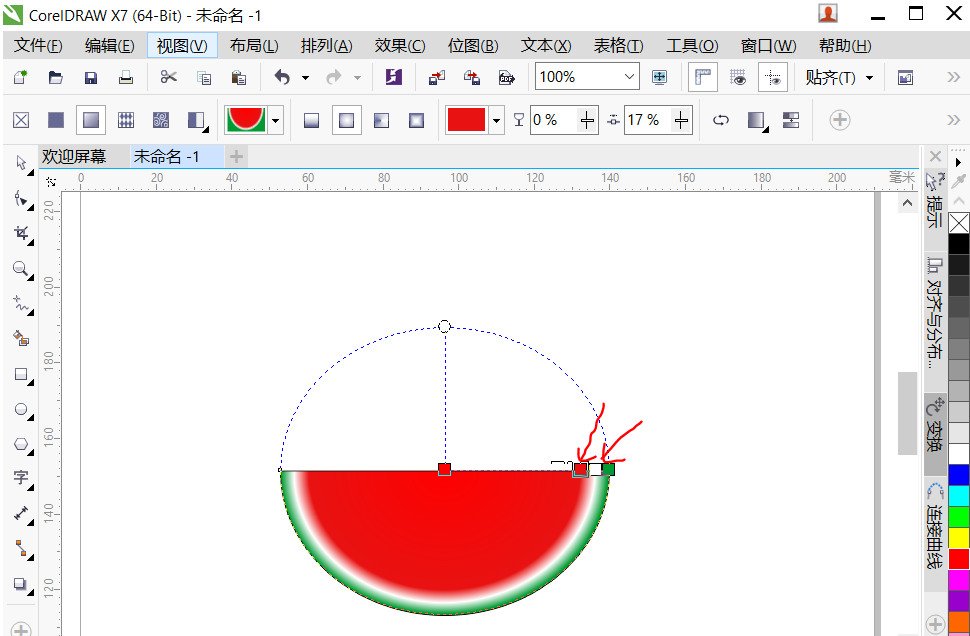
Task: Switch to the 未命名 -1 document tab
Action: [x=166, y=157]
